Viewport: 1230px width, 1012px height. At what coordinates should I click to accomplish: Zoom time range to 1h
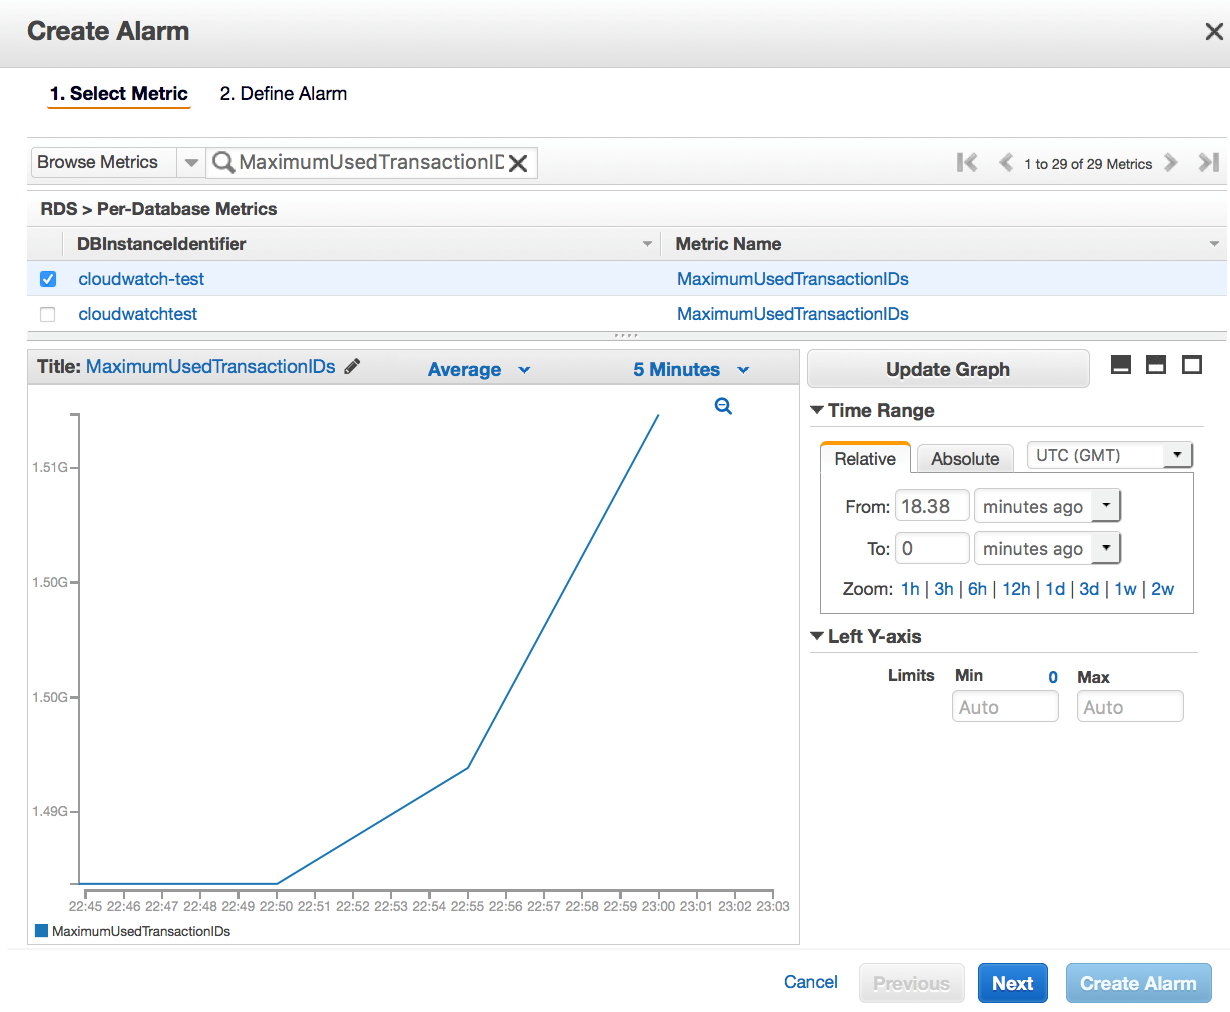pos(910,589)
